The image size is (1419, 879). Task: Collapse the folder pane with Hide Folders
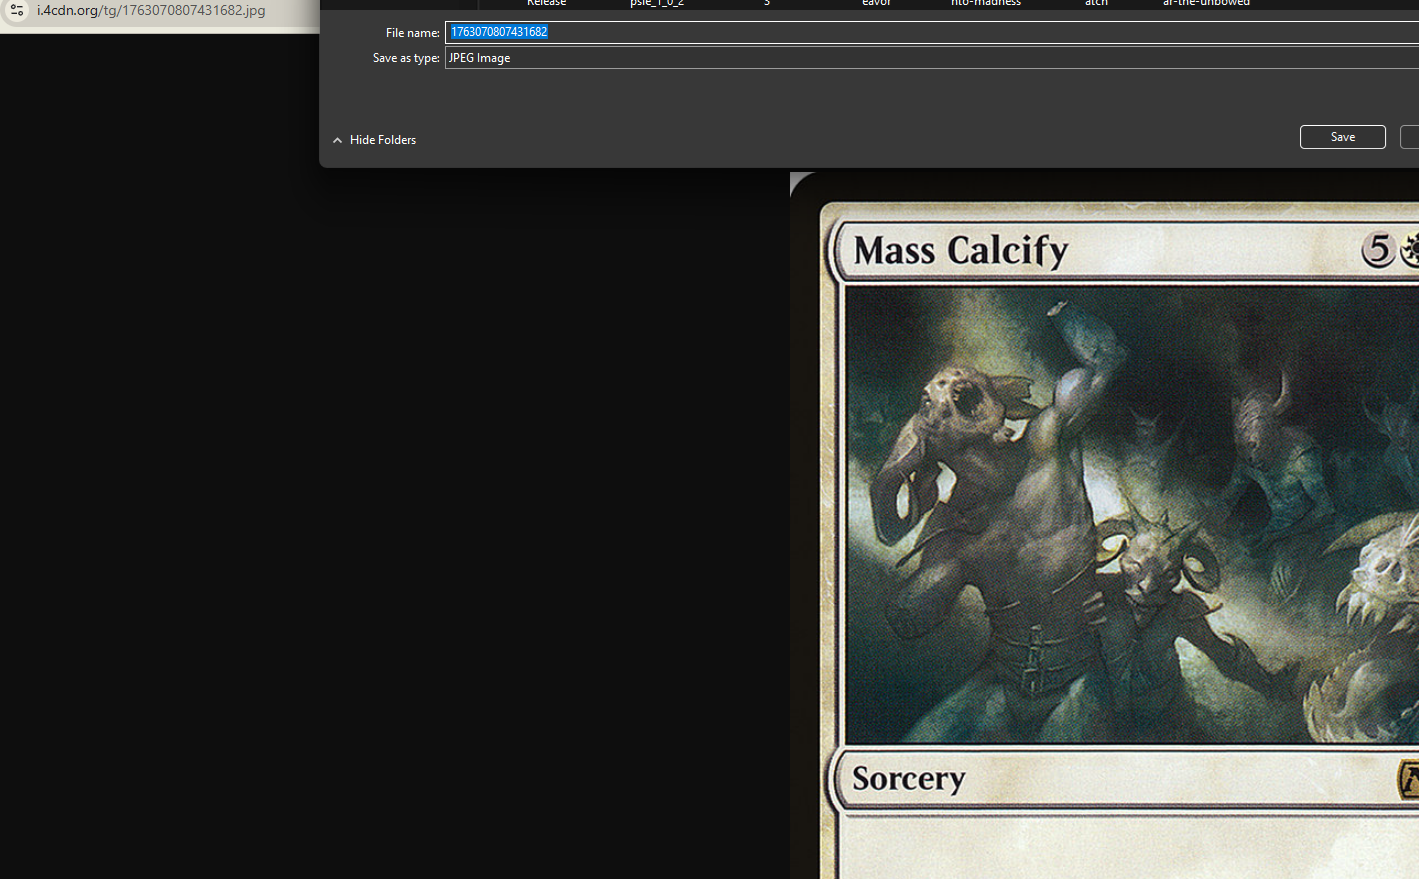(374, 140)
